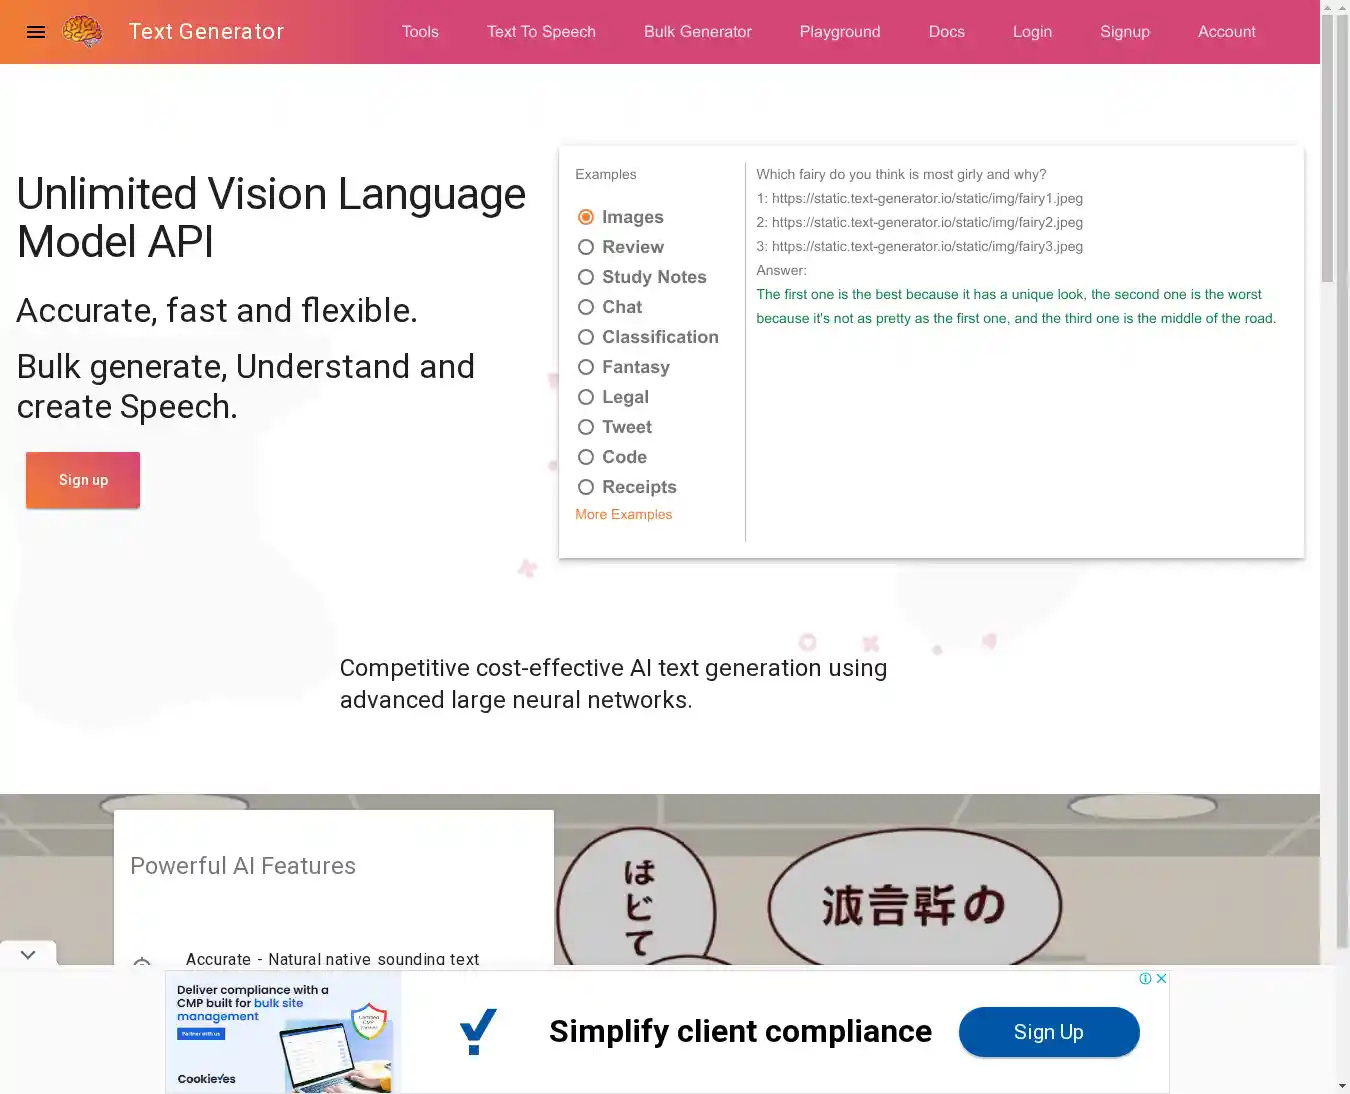The image size is (1350, 1094).
Task: Open Text To Speech page
Action: tap(541, 32)
